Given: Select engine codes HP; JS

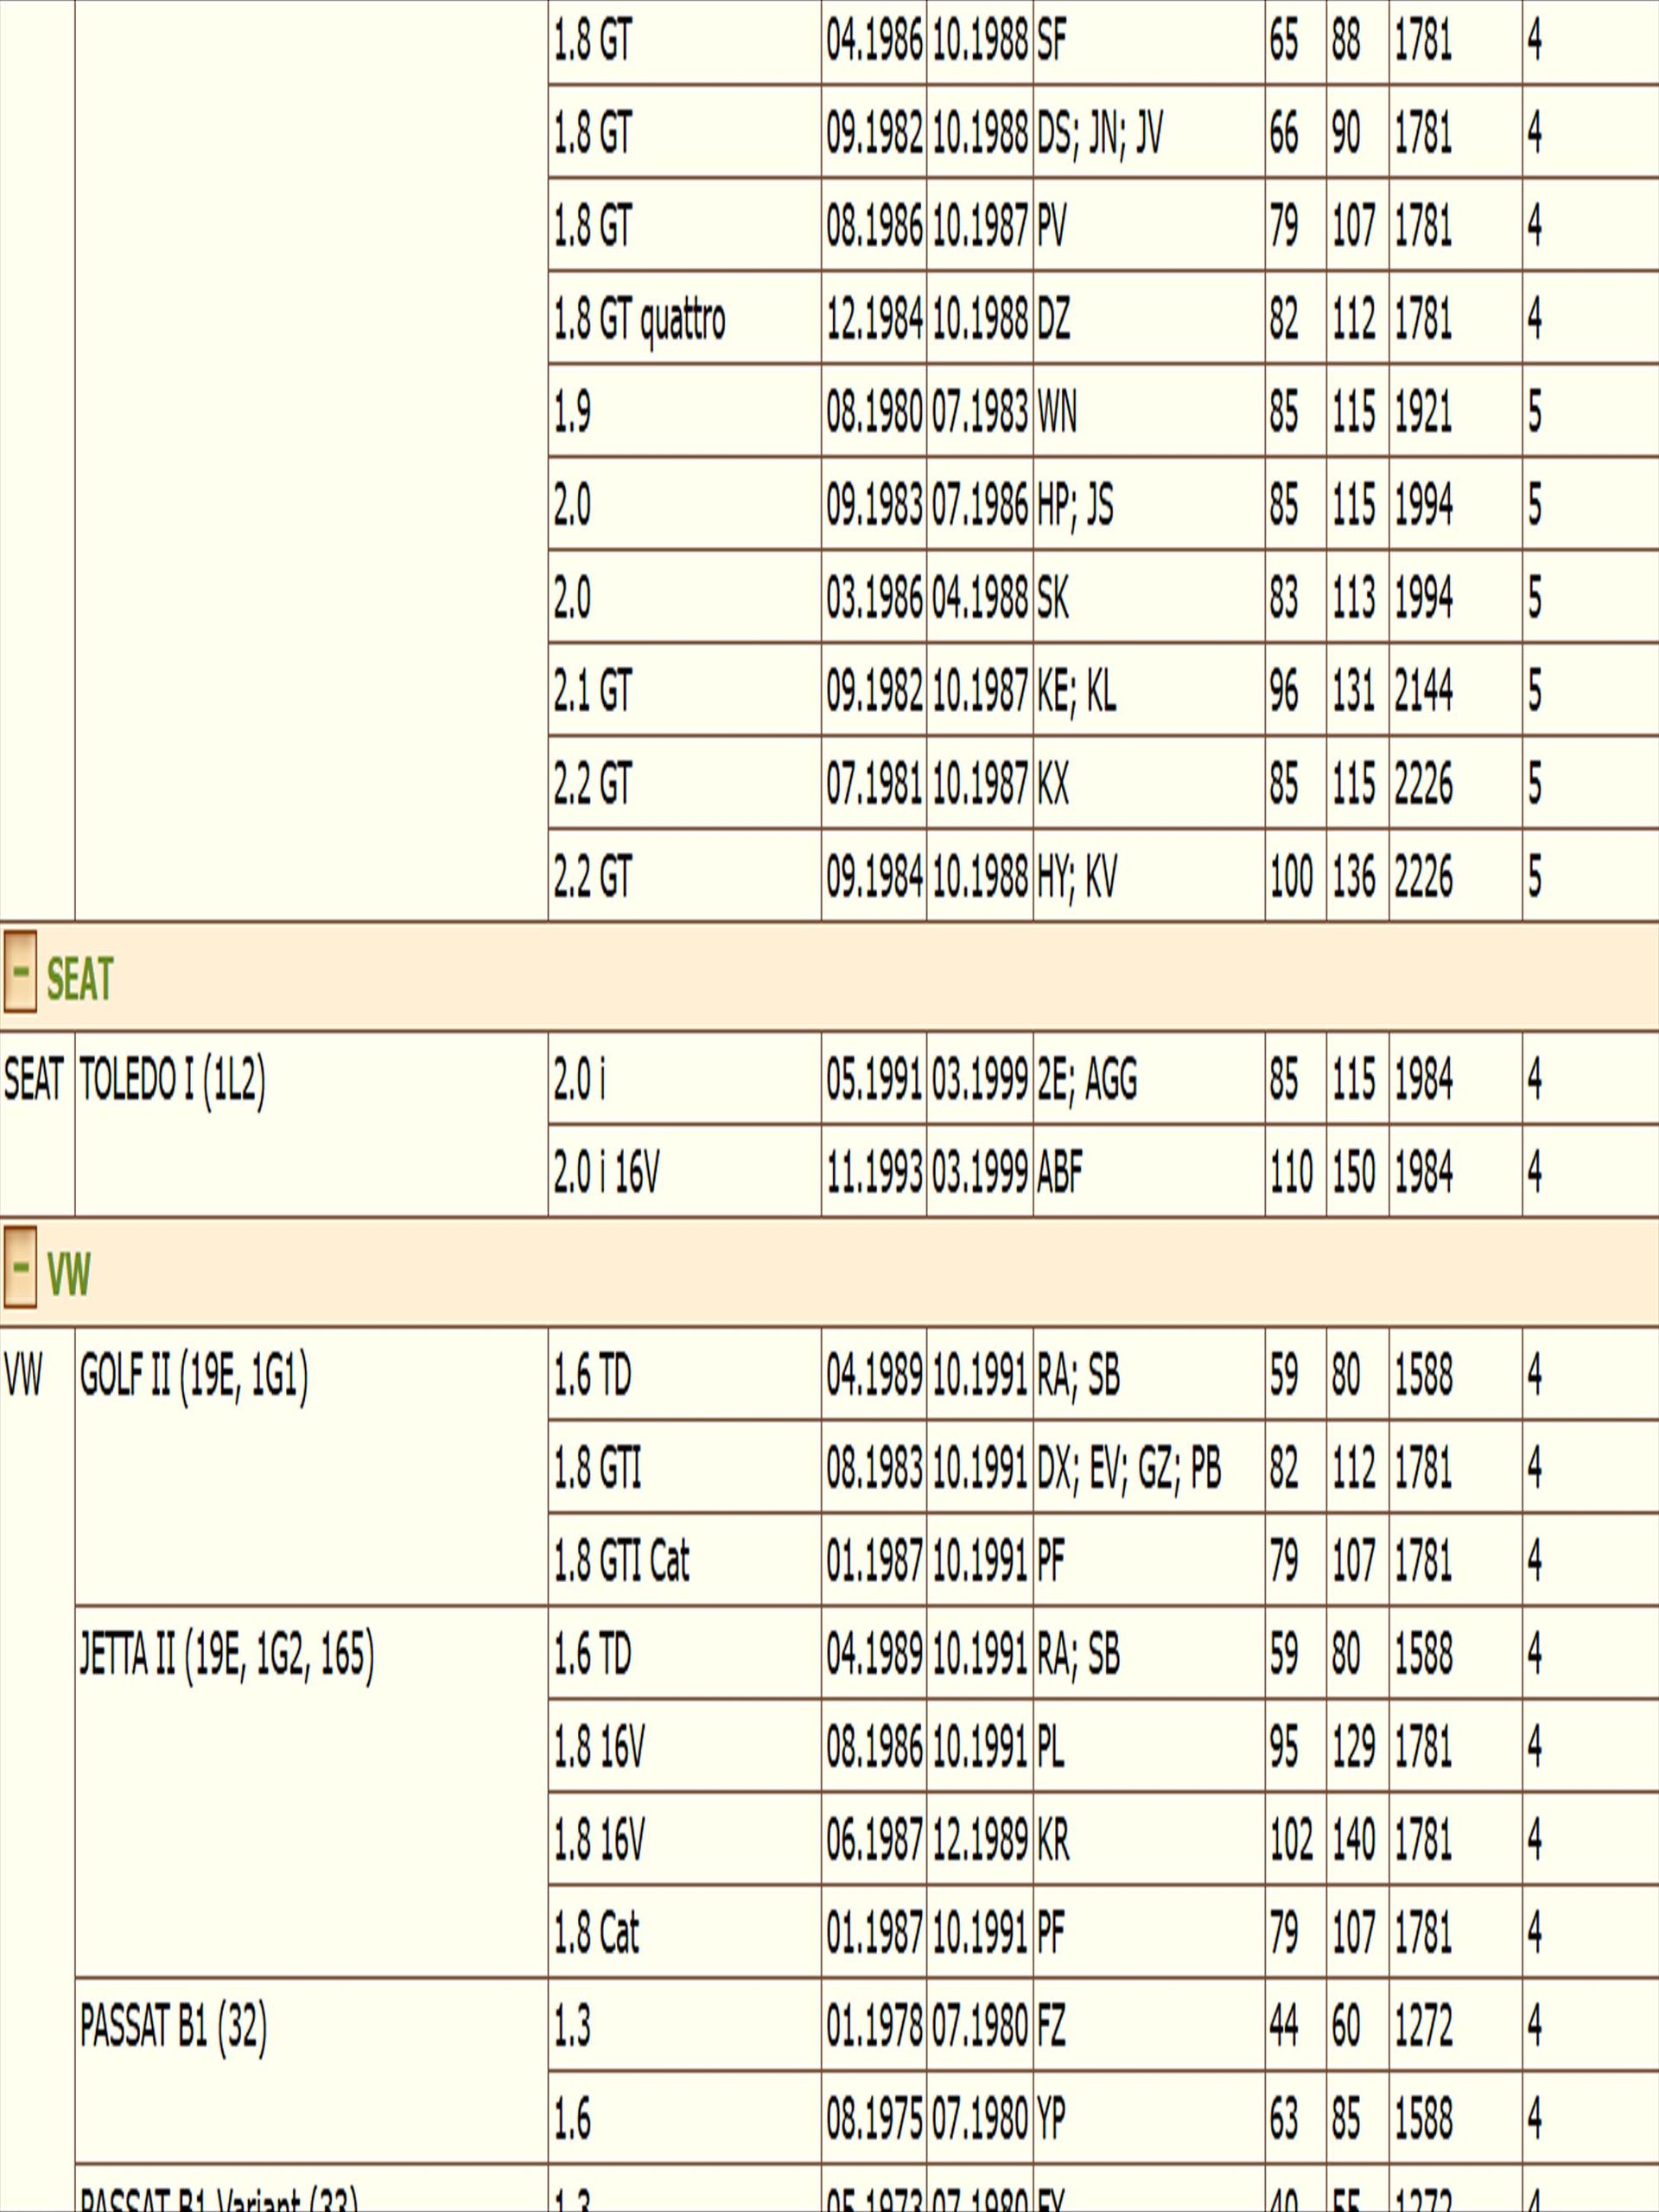Looking at the screenshot, I should click(1149, 504).
